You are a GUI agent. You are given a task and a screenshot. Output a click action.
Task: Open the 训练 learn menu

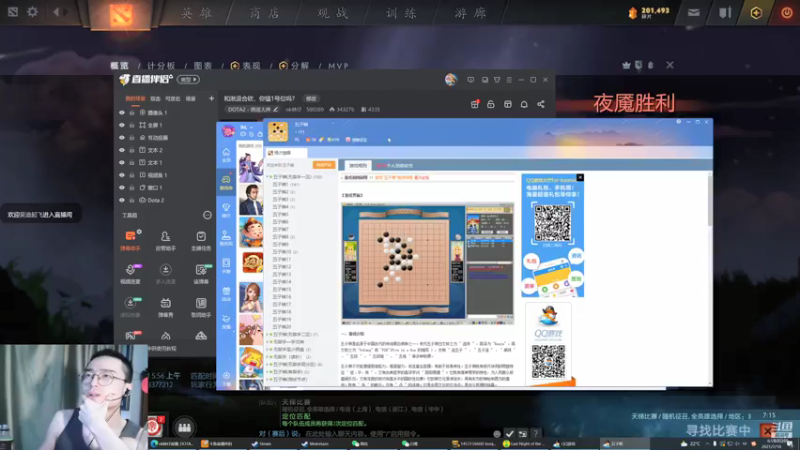click(401, 13)
